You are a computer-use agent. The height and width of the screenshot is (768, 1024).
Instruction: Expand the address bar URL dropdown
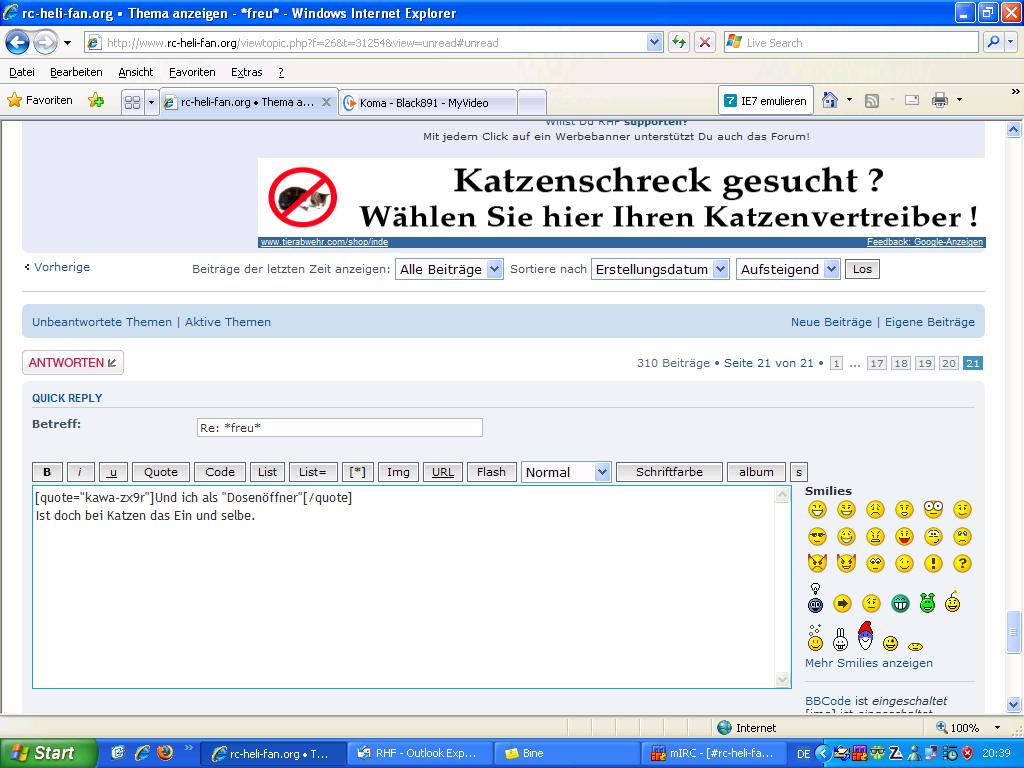(x=654, y=42)
